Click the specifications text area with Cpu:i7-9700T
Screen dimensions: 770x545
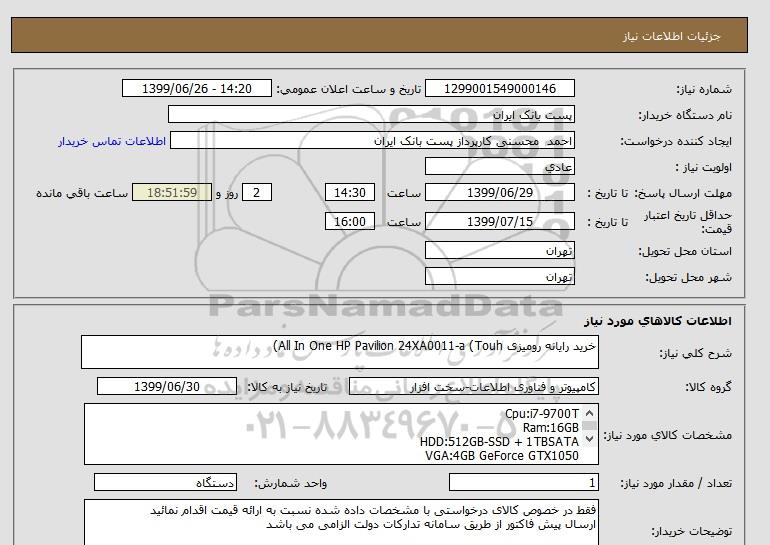(341, 434)
